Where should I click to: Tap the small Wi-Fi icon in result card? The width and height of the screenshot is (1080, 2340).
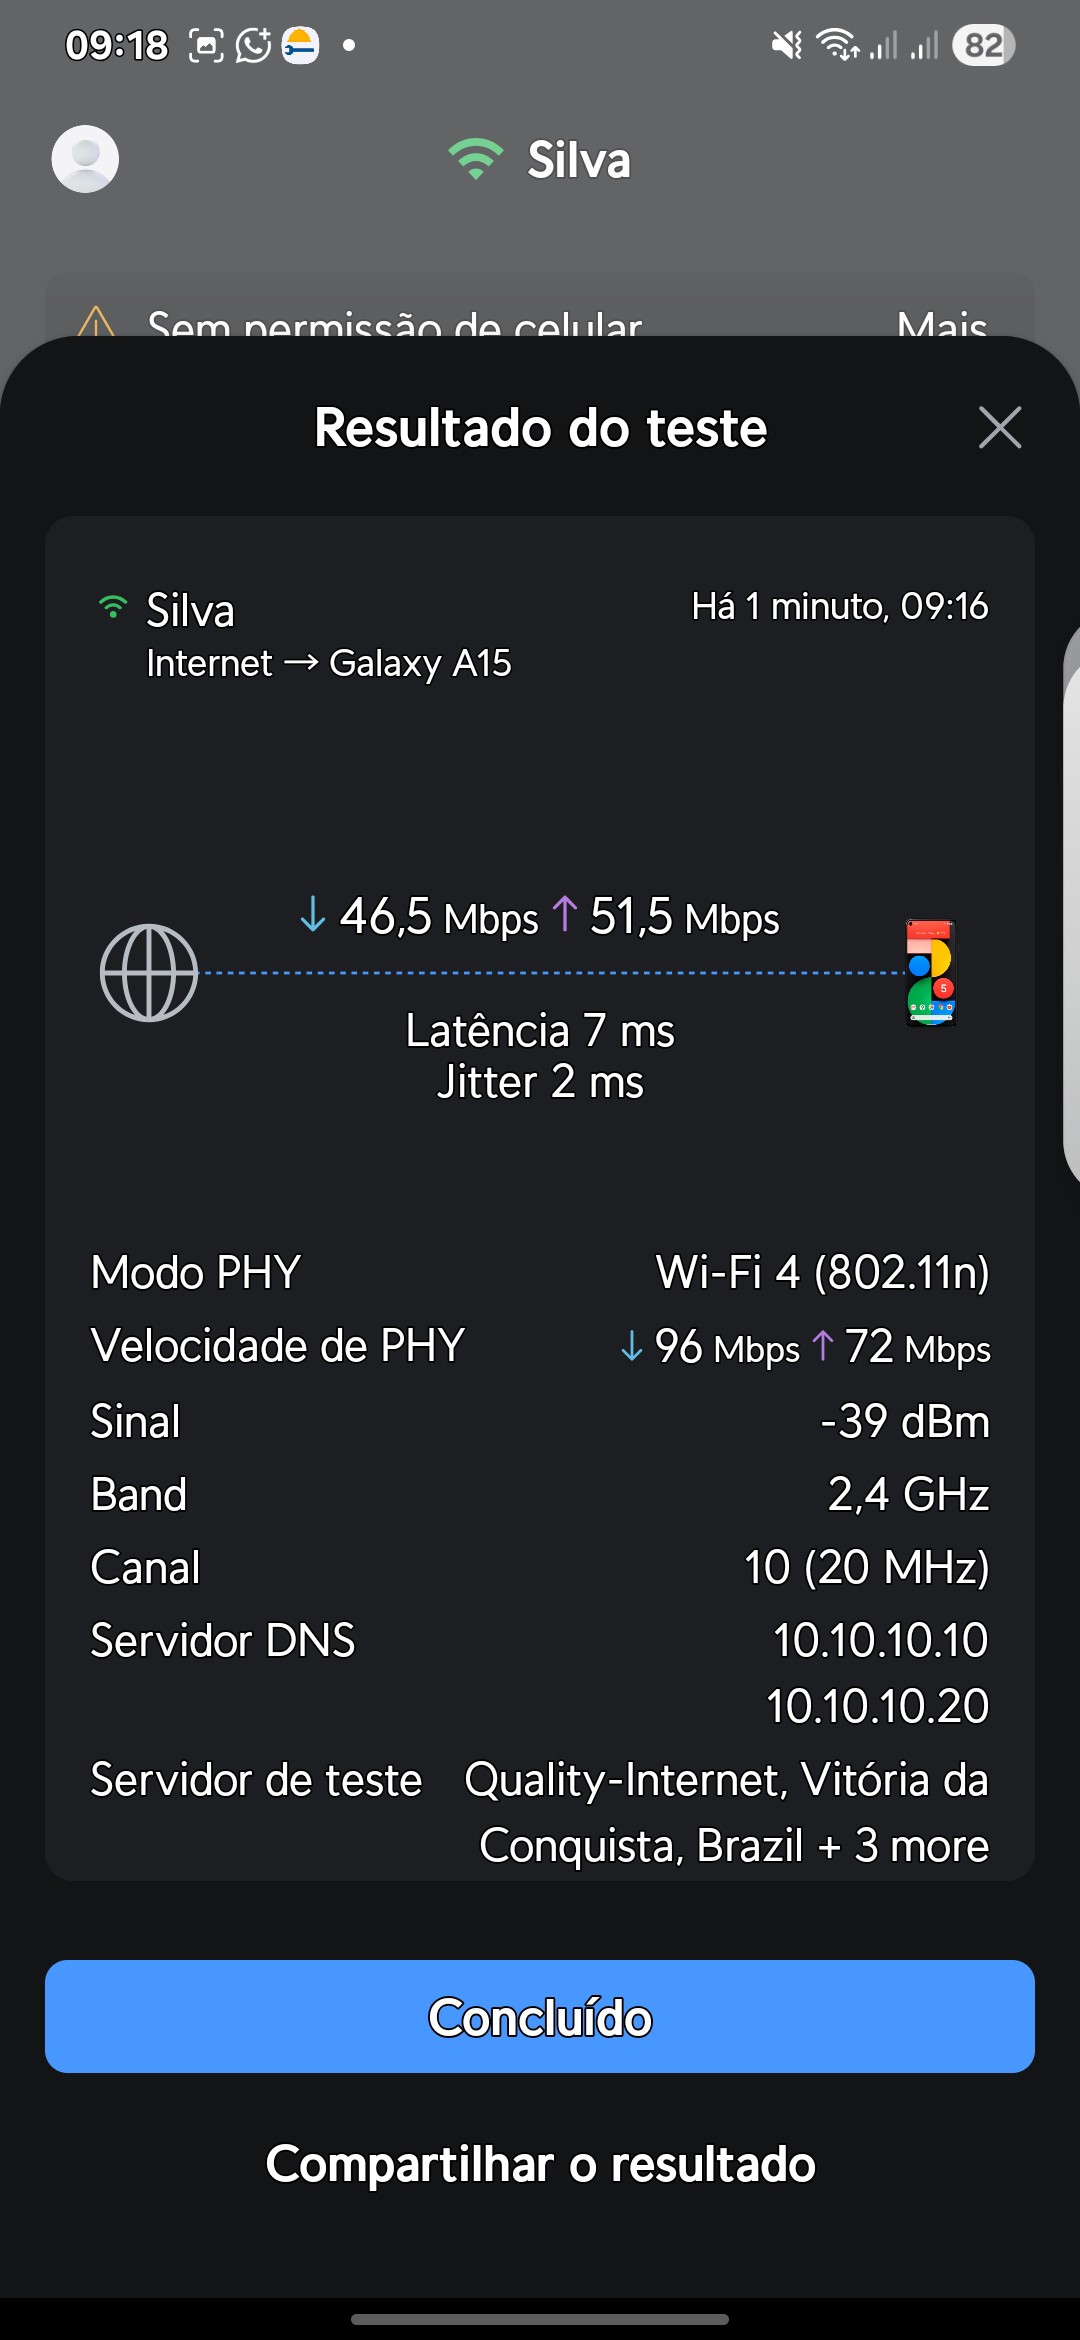point(113,608)
